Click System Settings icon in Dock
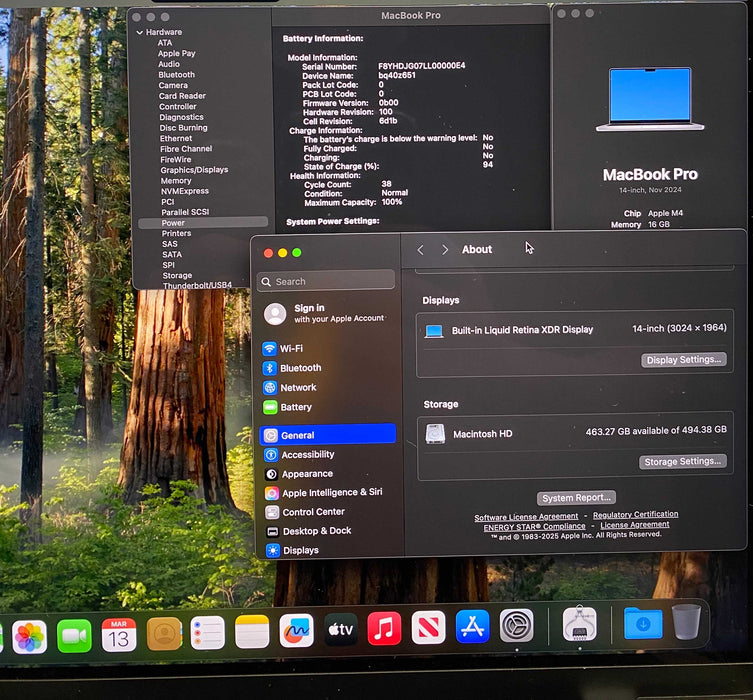This screenshot has height=700, width=753. pos(517,626)
